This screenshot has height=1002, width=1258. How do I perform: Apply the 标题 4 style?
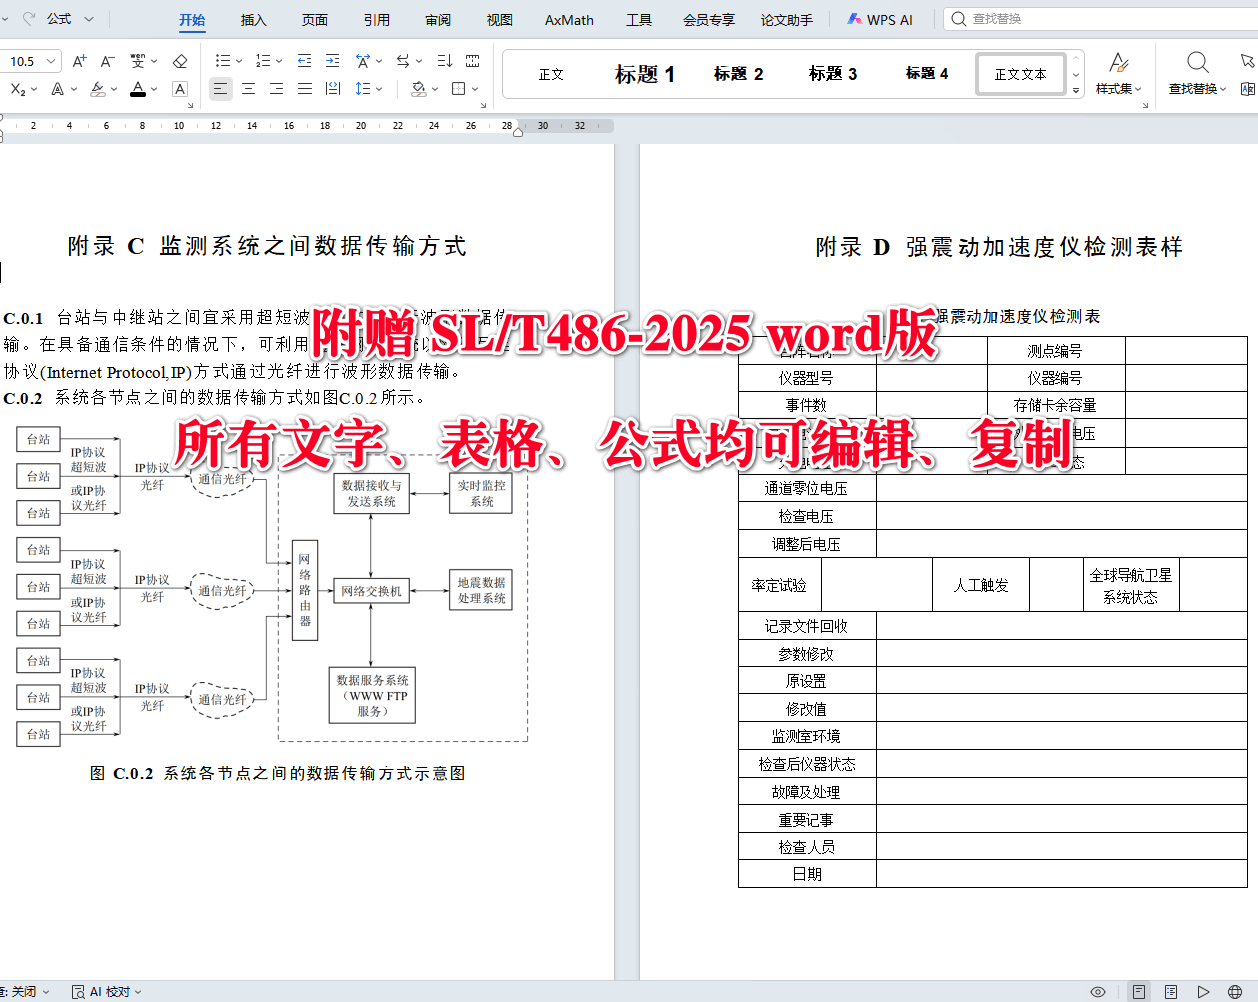tap(927, 74)
